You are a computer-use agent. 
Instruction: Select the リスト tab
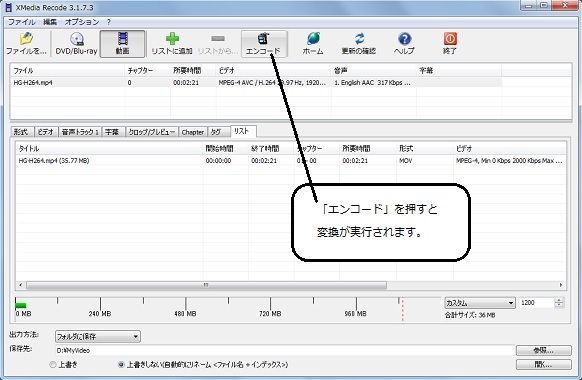[x=242, y=131]
